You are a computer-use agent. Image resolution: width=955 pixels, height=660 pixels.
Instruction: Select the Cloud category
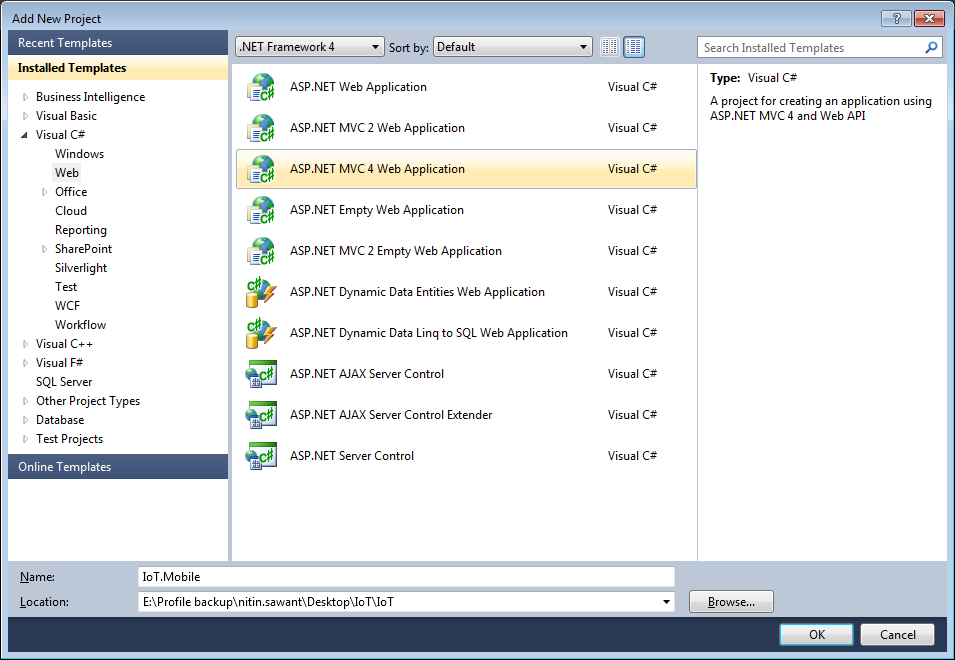[x=71, y=211]
